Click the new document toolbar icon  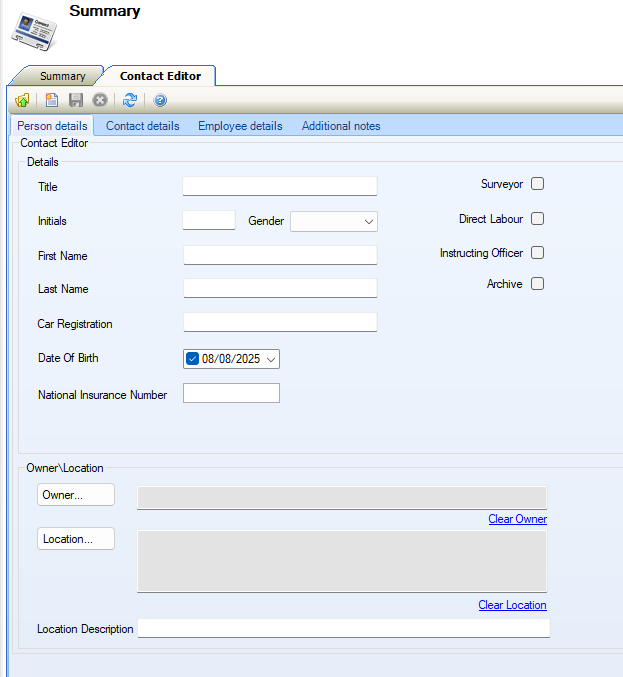click(52, 100)
